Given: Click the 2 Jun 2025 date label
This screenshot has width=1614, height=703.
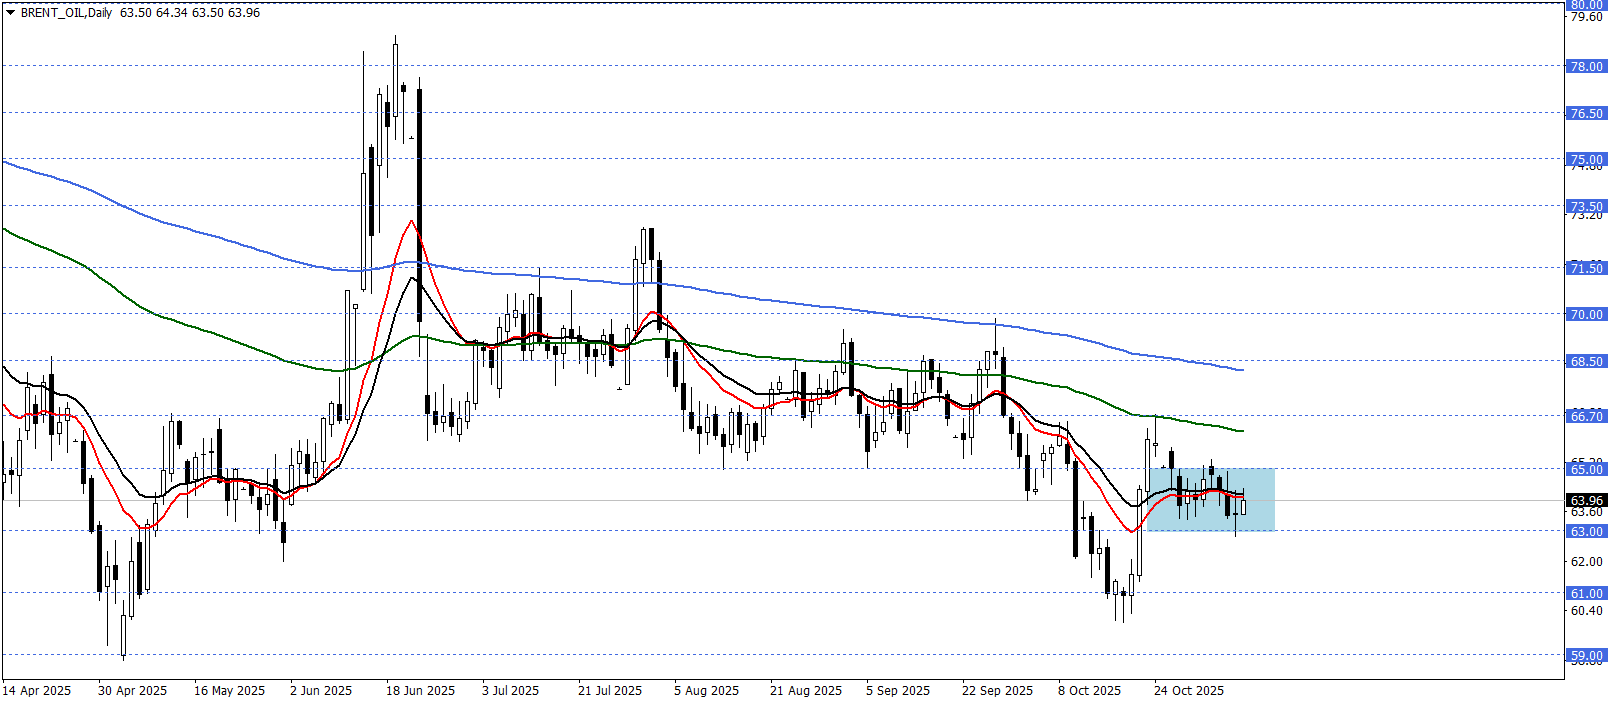Looking at the screenshot, I should [x=321, y=690].
